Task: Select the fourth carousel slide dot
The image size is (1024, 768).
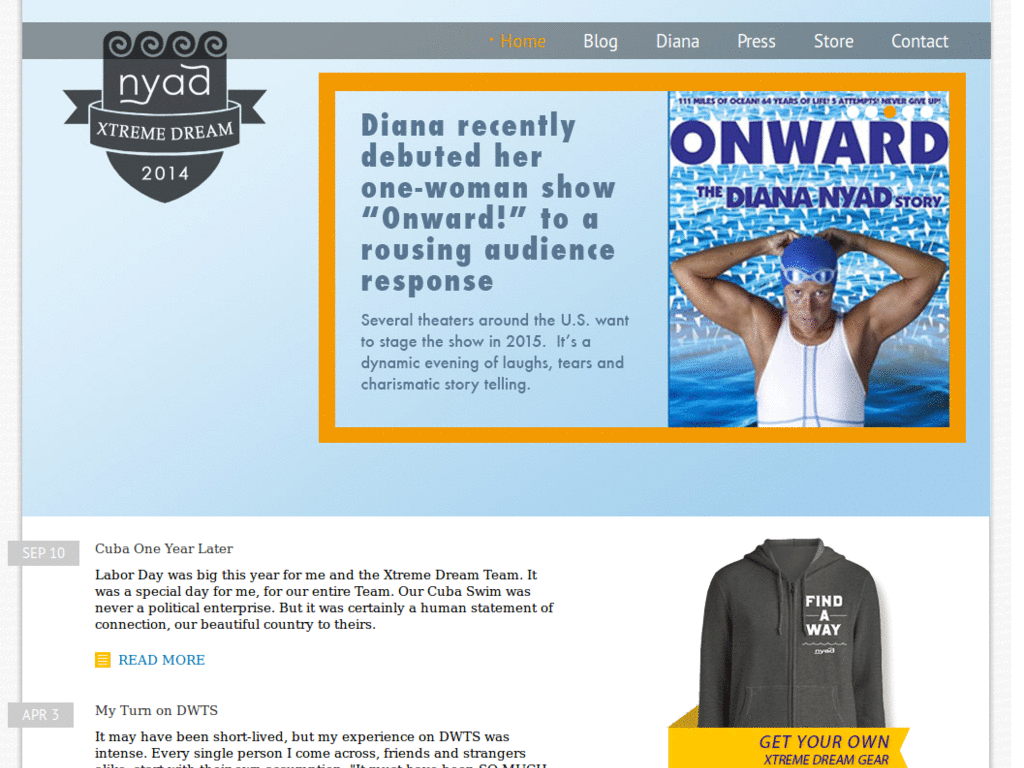Action: [x=908, y=112]
